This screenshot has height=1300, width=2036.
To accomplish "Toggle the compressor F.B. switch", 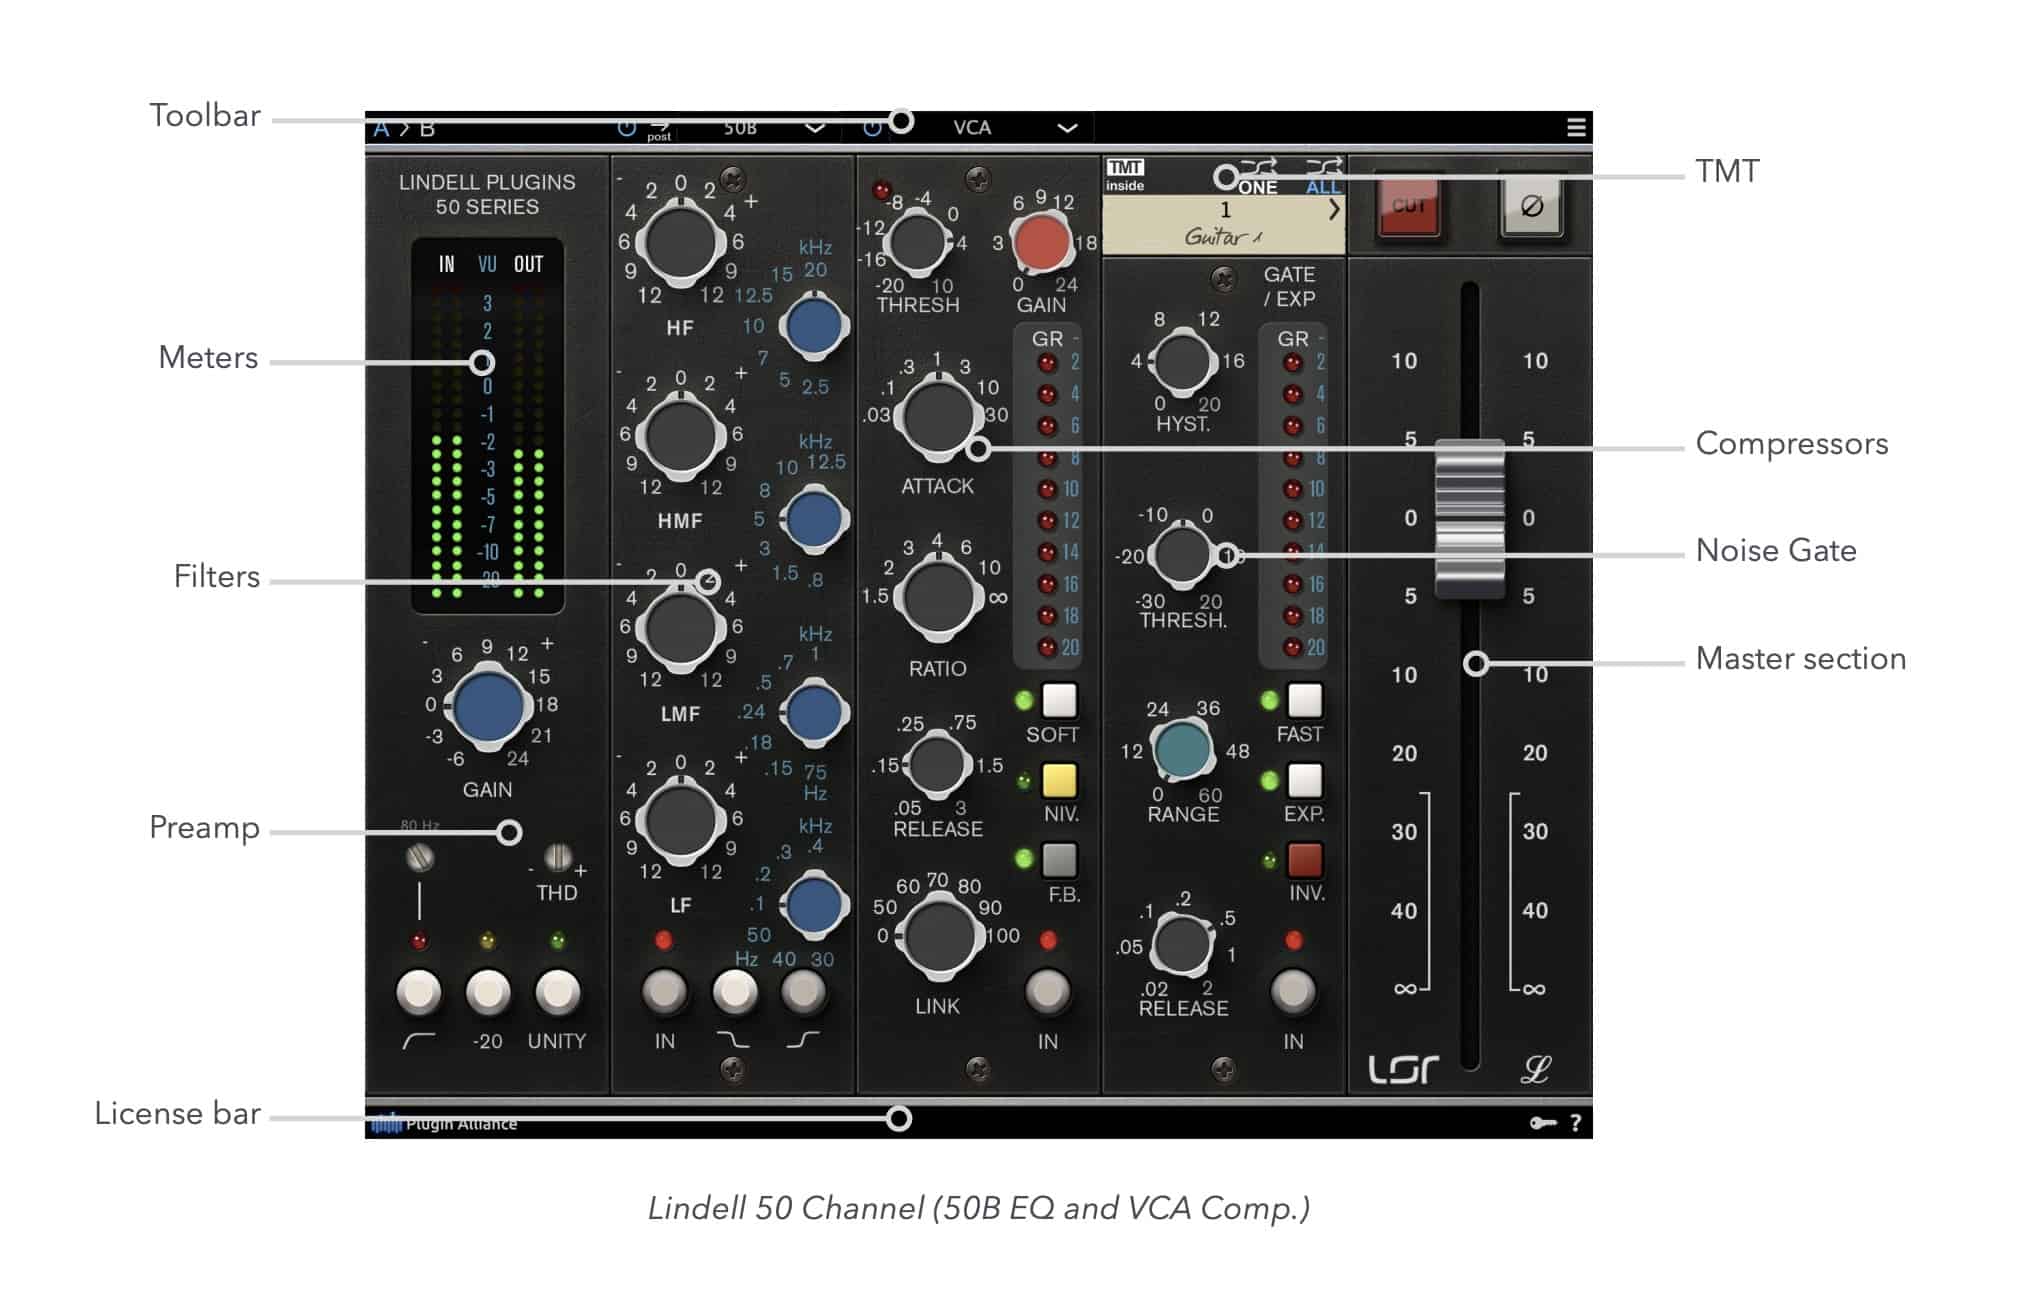I will (1059, 859).
